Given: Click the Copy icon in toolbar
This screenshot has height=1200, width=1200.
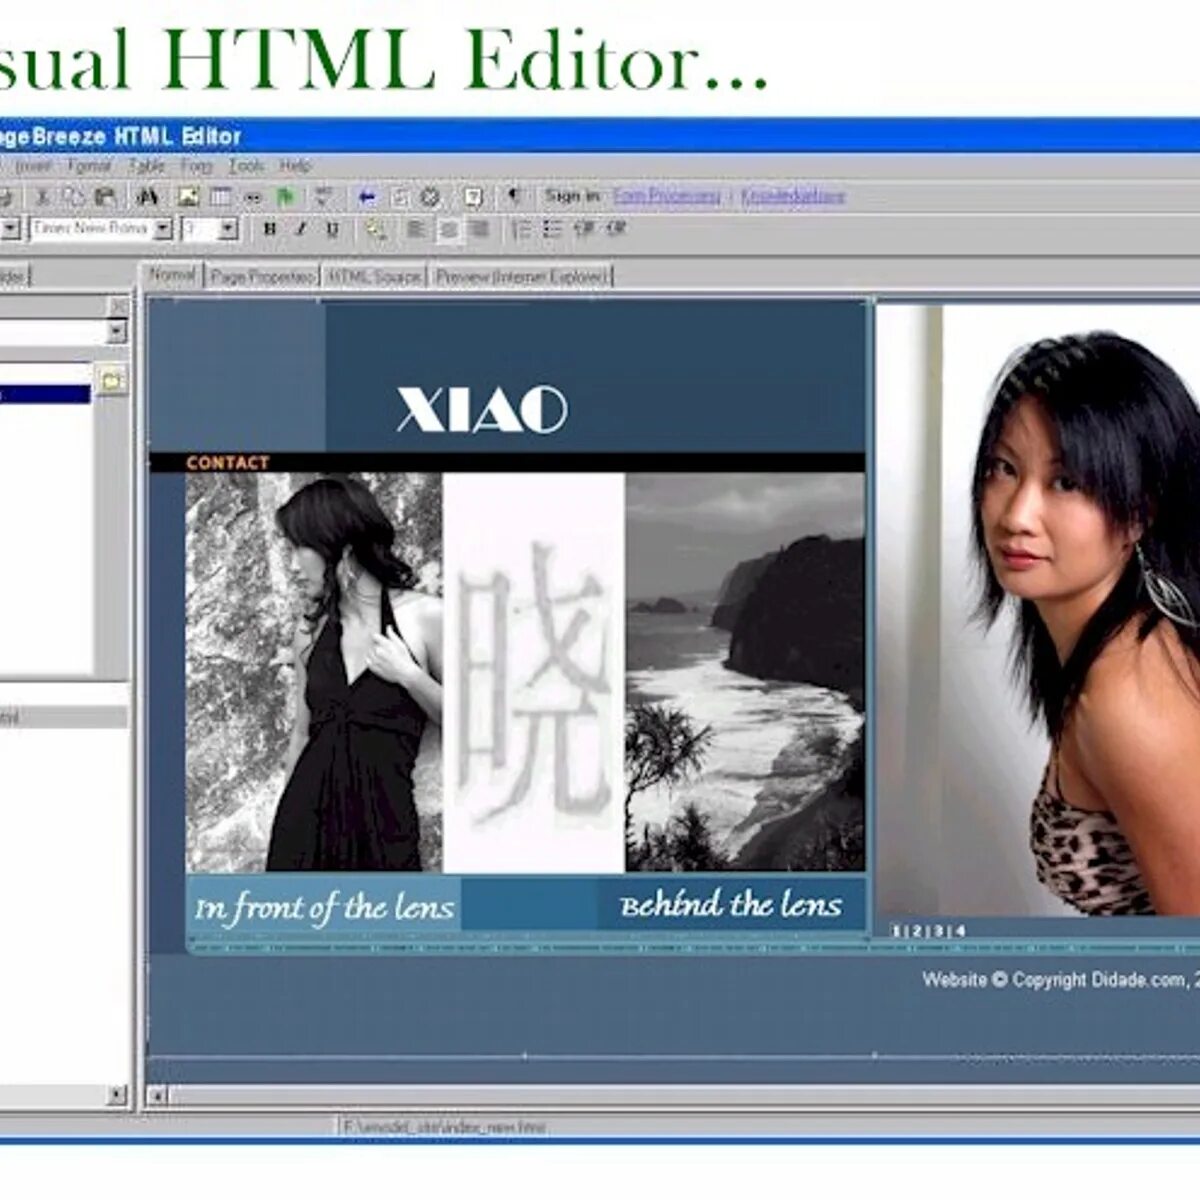Looking at the screenshot, I should click(x=73, y=197).
